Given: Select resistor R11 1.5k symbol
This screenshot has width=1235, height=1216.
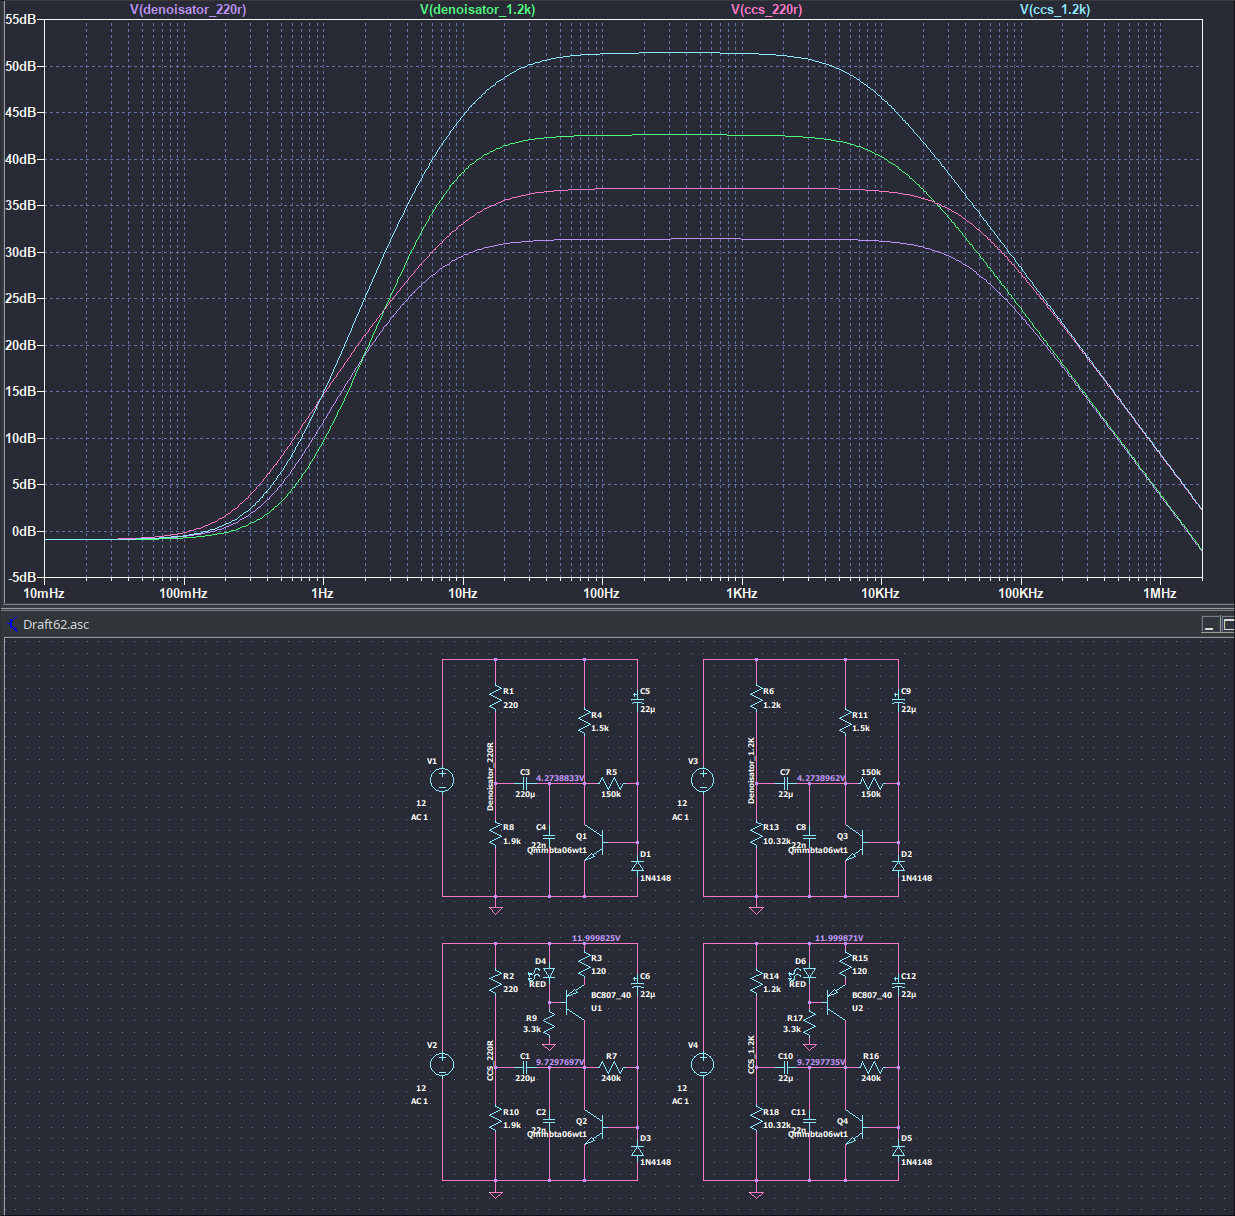Looking at the screenshot, I should coord(846,721).
